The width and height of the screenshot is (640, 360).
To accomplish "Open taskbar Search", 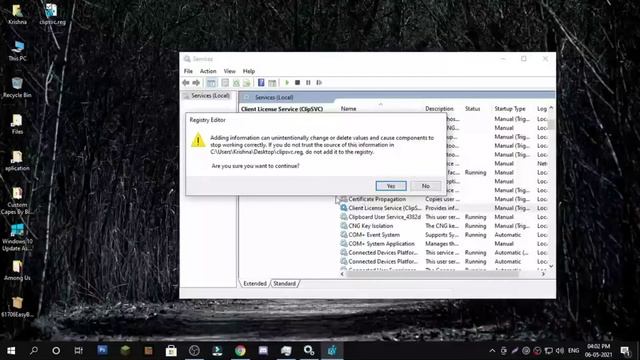I will 34,351.
